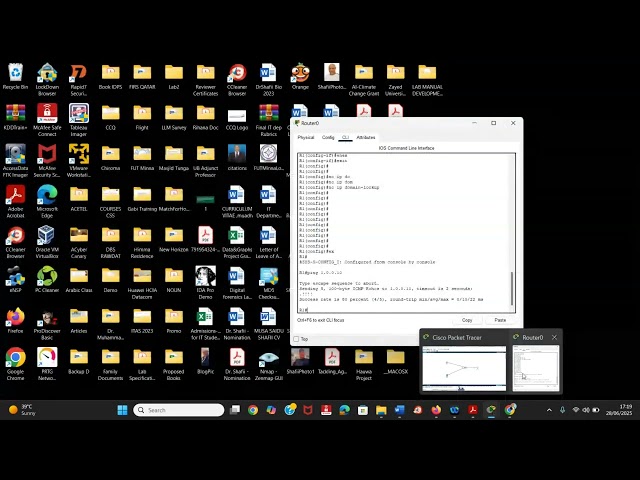Viewport: 640px width, 480px height.
Task: Select the AccessData FTK Imager desktop icon
Action: (x=16, y=161)
